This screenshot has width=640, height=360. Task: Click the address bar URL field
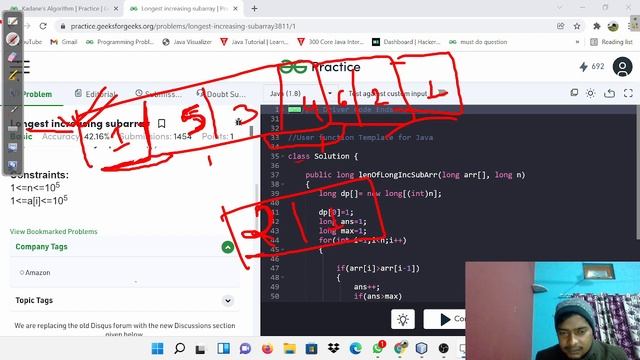(306, 26)
